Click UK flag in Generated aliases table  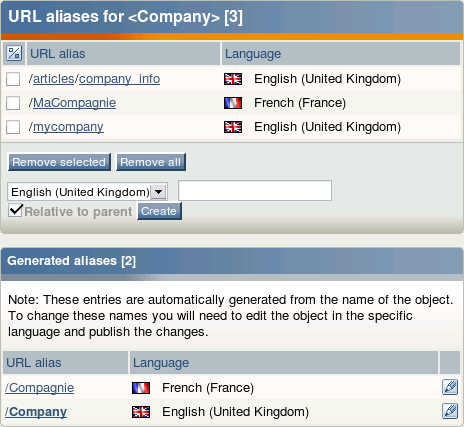[x=141, y=412]
